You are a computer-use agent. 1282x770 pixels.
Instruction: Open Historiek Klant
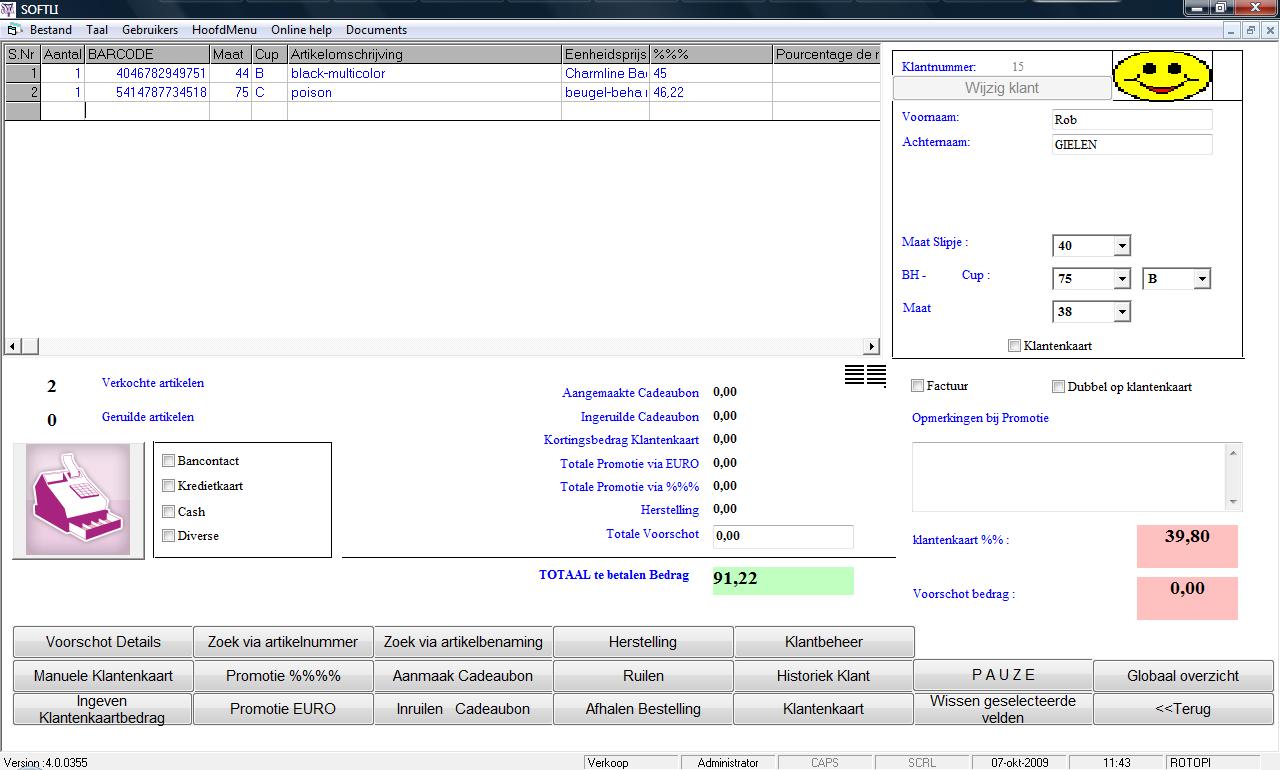pos(824,676)
